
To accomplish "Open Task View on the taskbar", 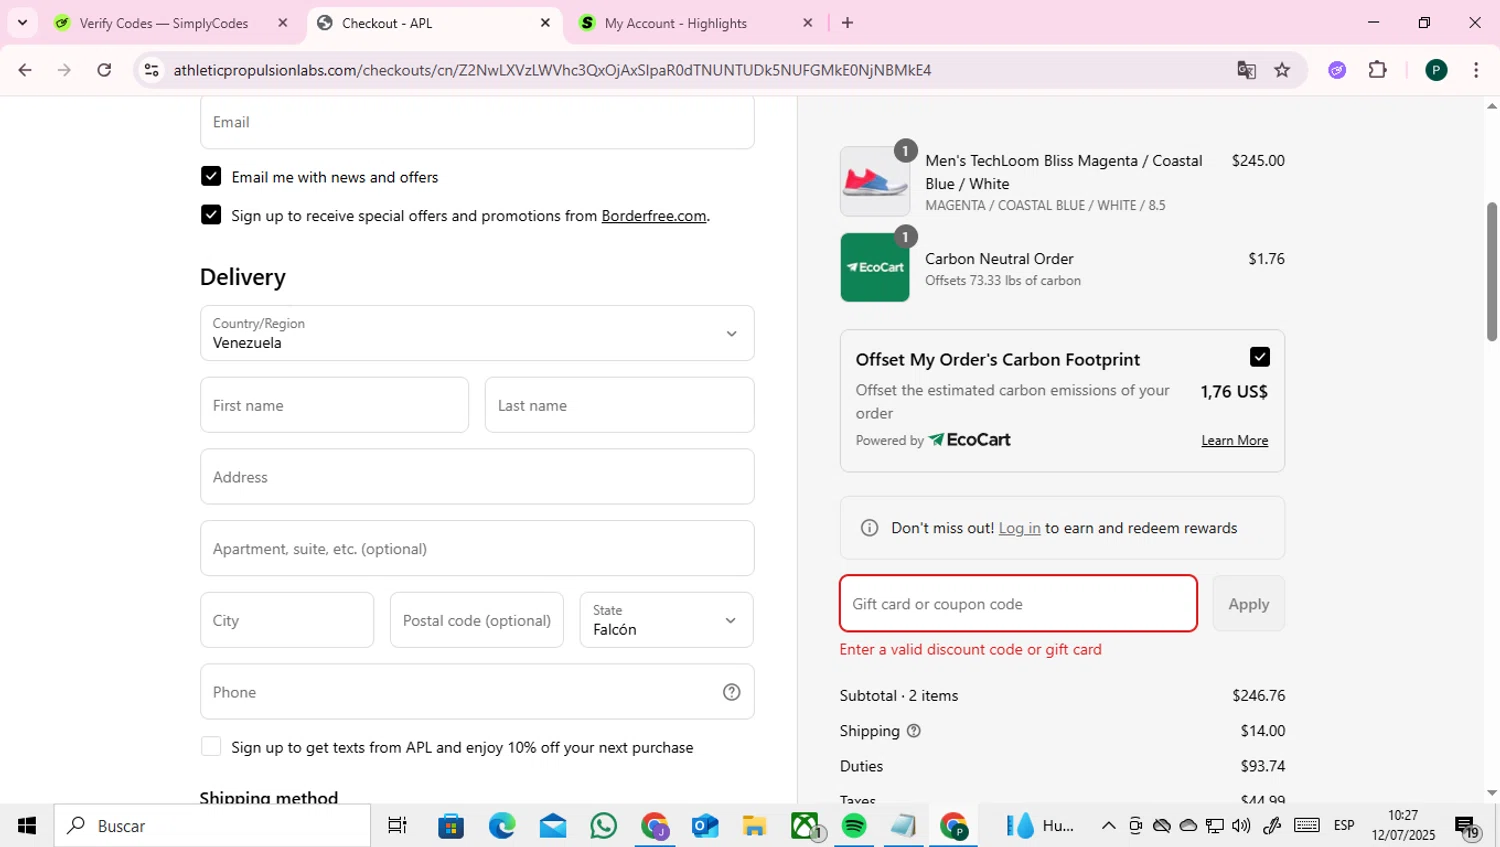I will pyautogui.click(x=397, y=826).
